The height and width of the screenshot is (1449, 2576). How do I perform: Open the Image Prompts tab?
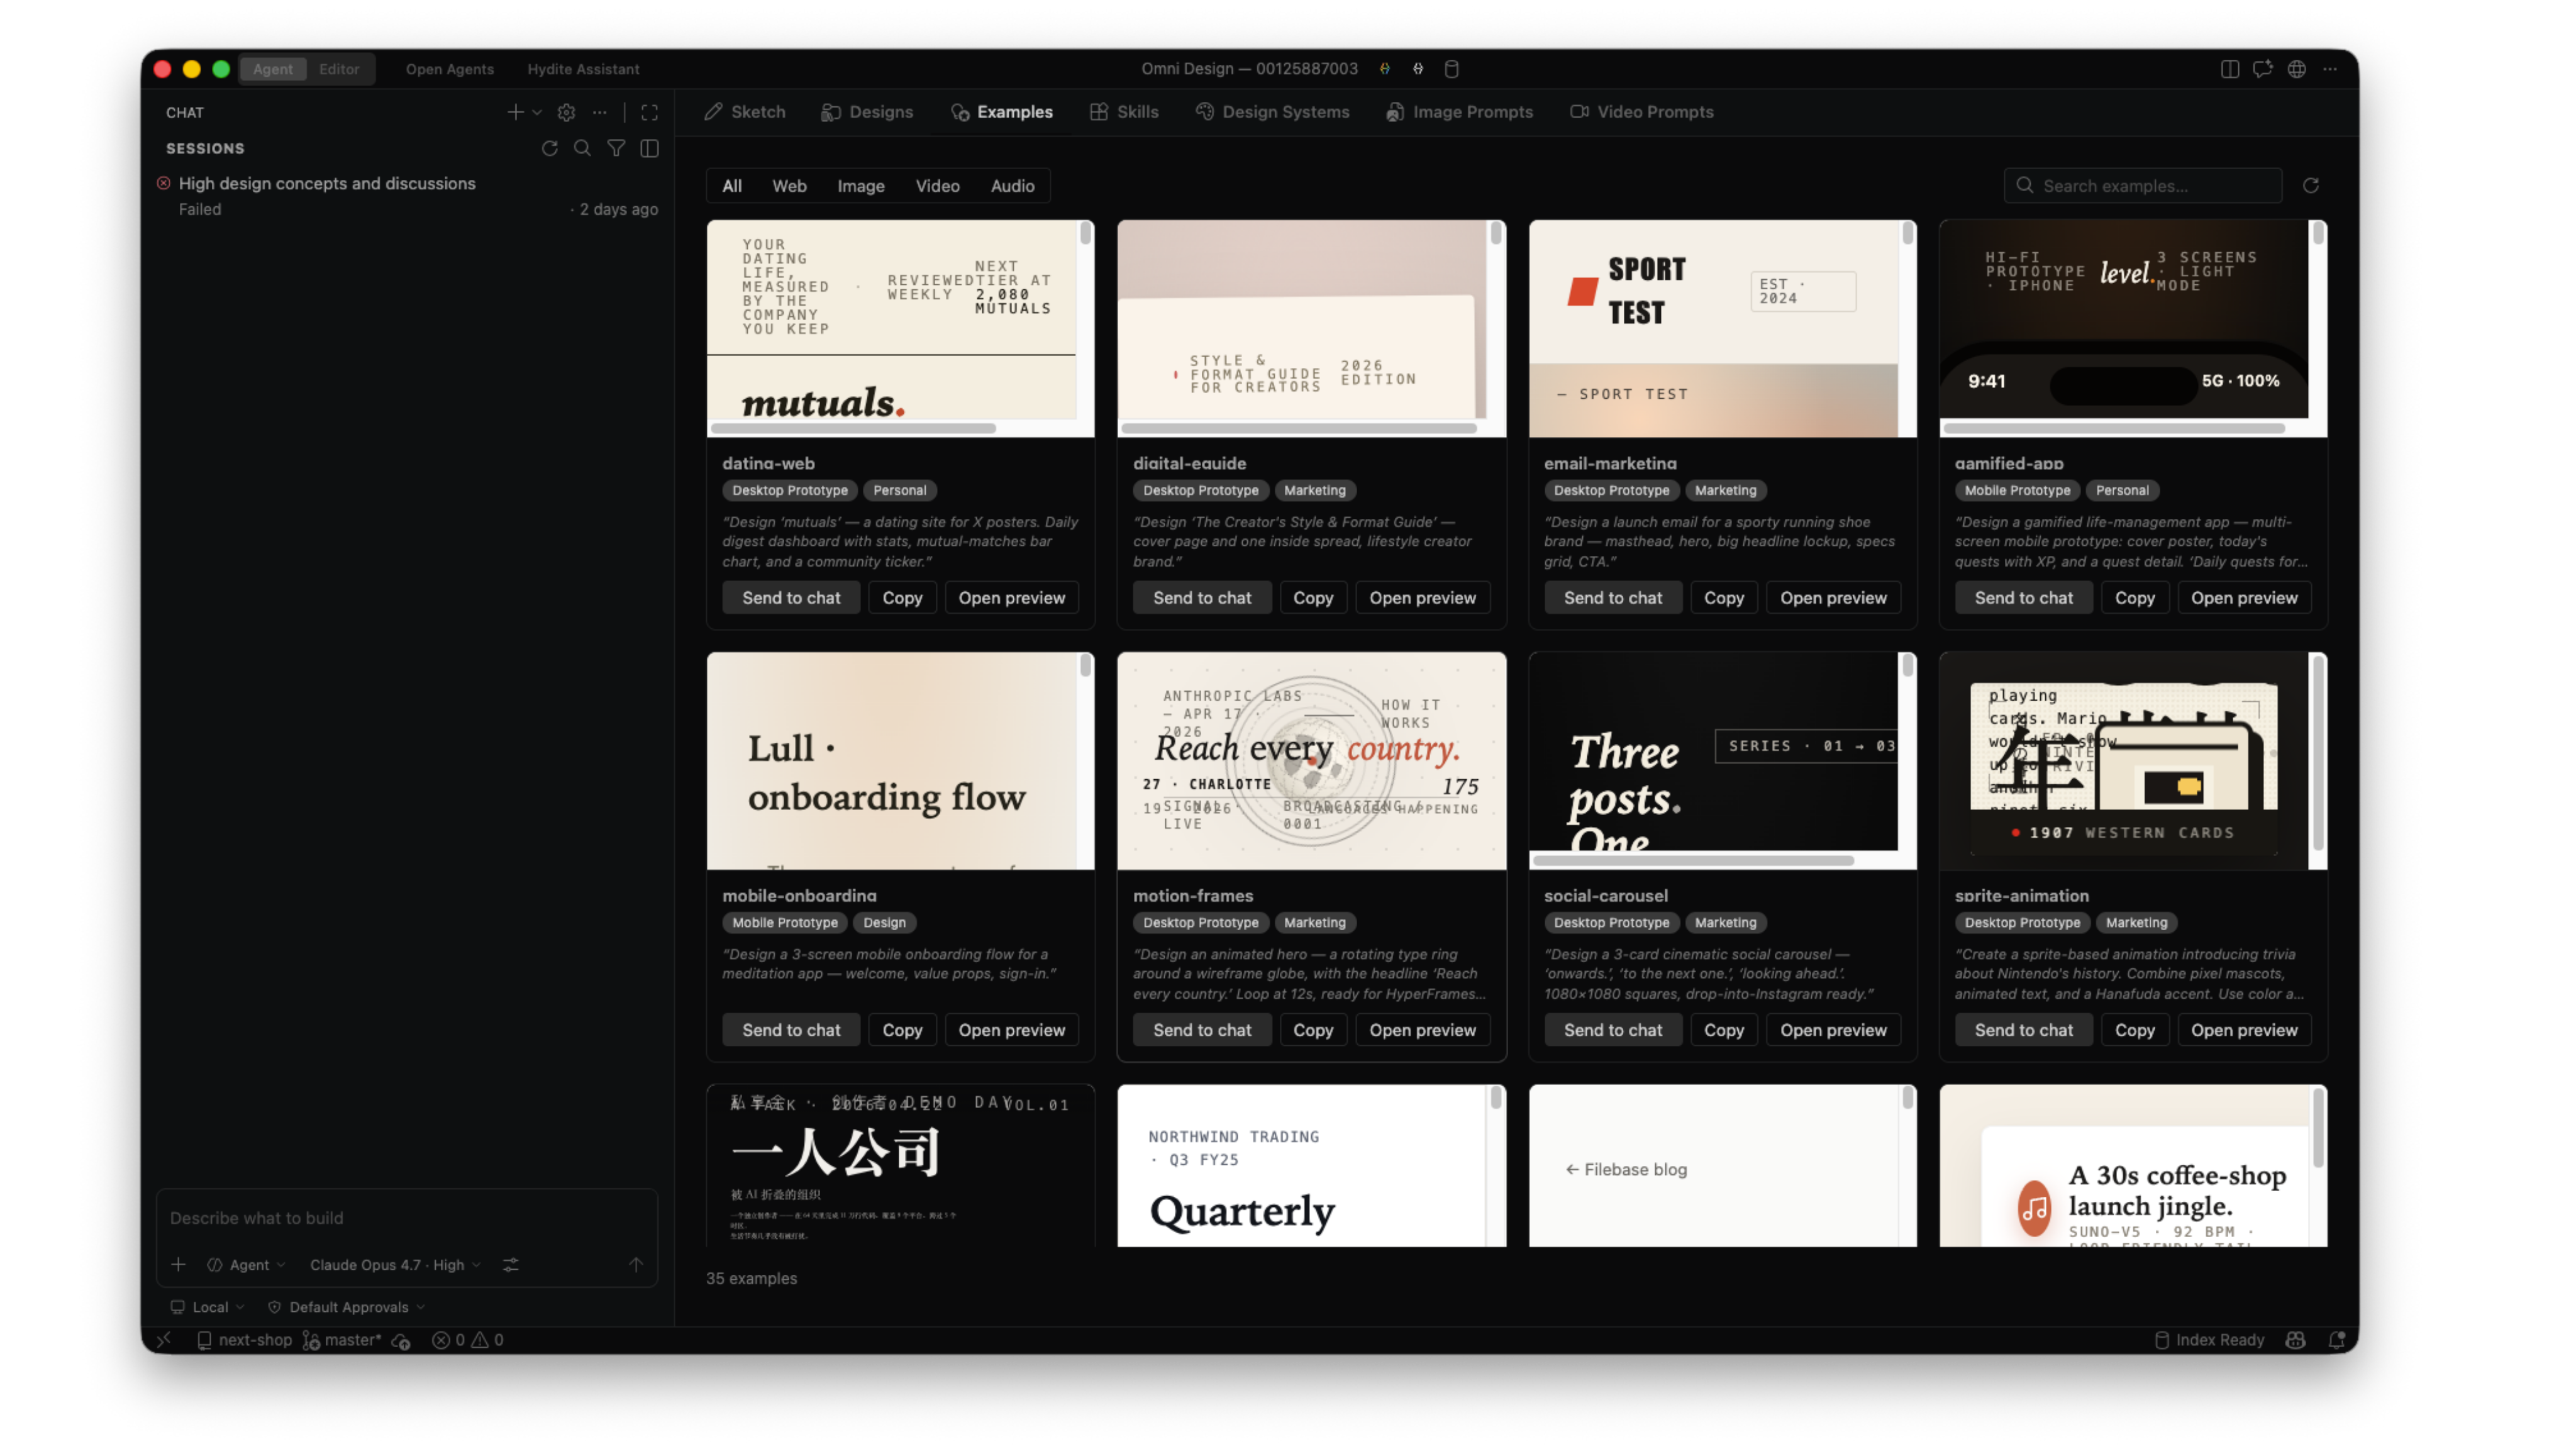tap(1459, 112)
